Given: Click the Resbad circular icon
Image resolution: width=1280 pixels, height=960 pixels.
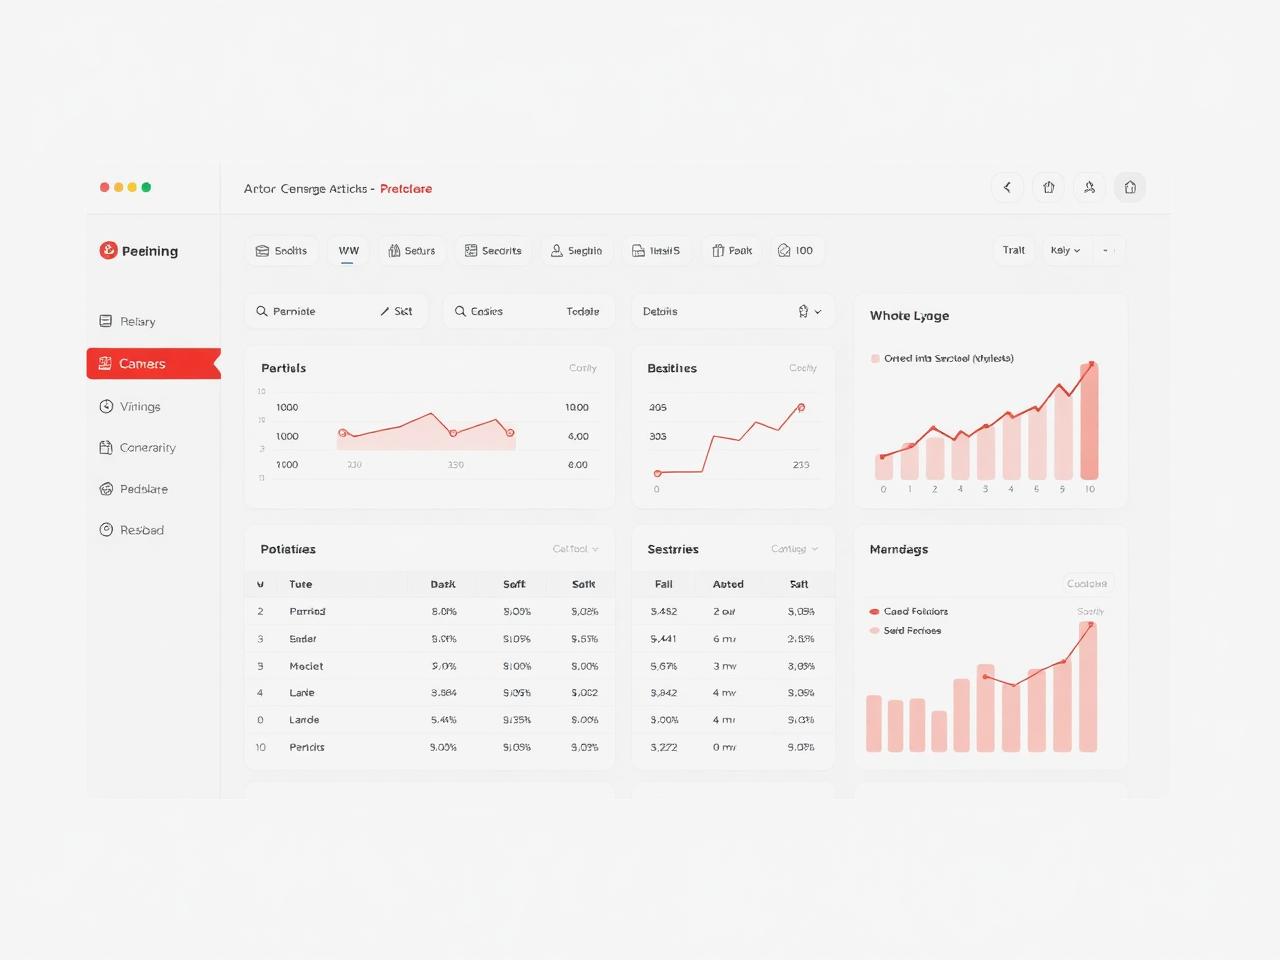Looking at the screenshot, I should pos(106,530).
